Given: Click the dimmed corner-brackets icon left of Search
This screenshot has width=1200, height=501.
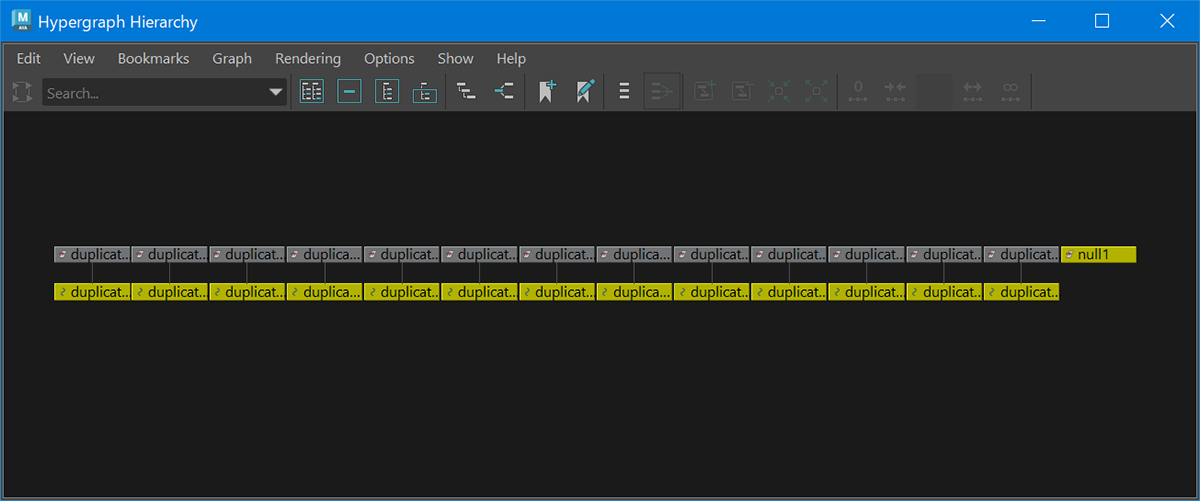Looking at the screenshot, I should pos(22,93).
